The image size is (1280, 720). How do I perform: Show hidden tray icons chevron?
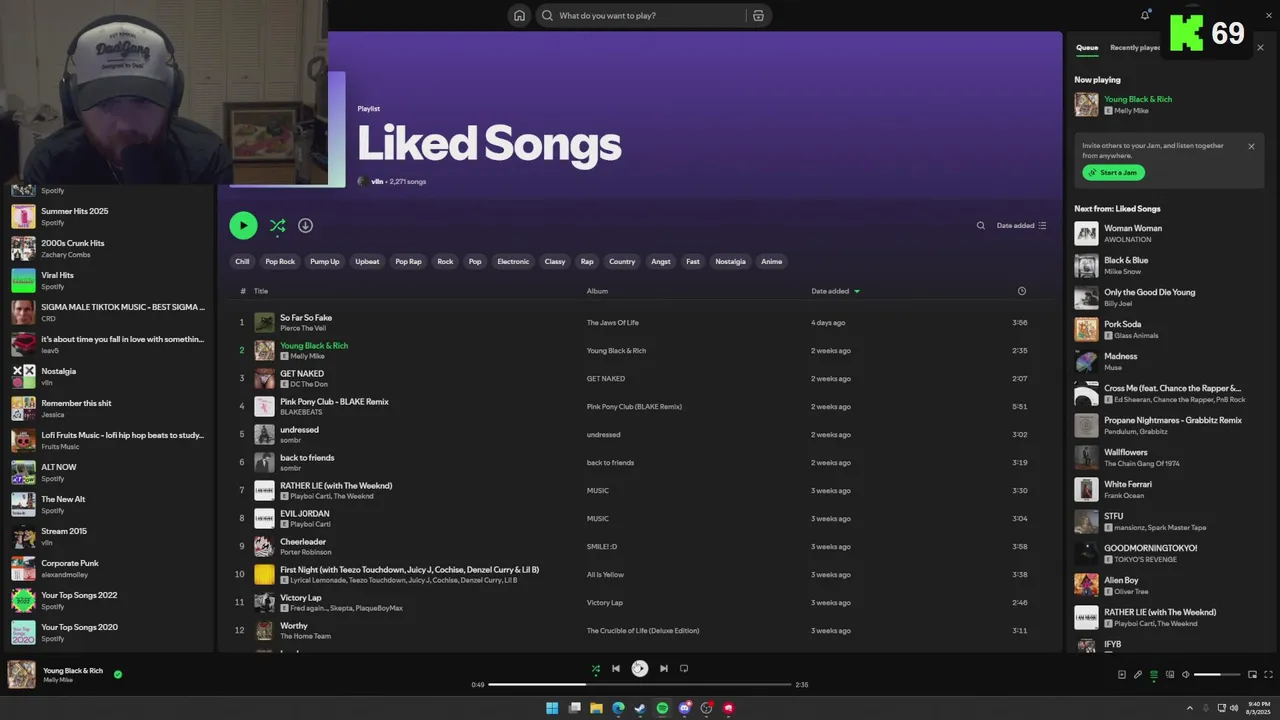click(1192, 708)
